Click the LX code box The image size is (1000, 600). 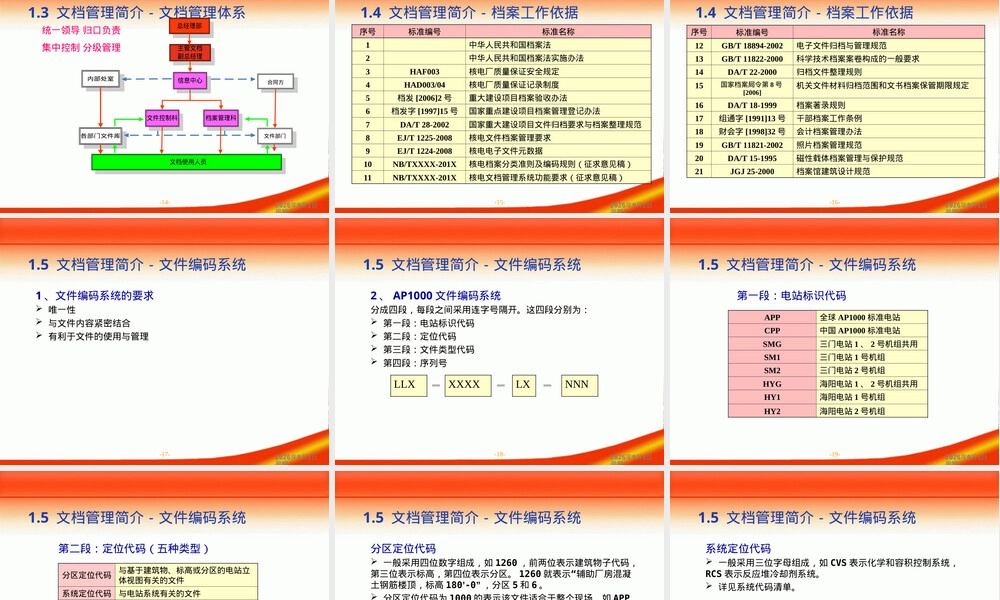click(524, 385)
